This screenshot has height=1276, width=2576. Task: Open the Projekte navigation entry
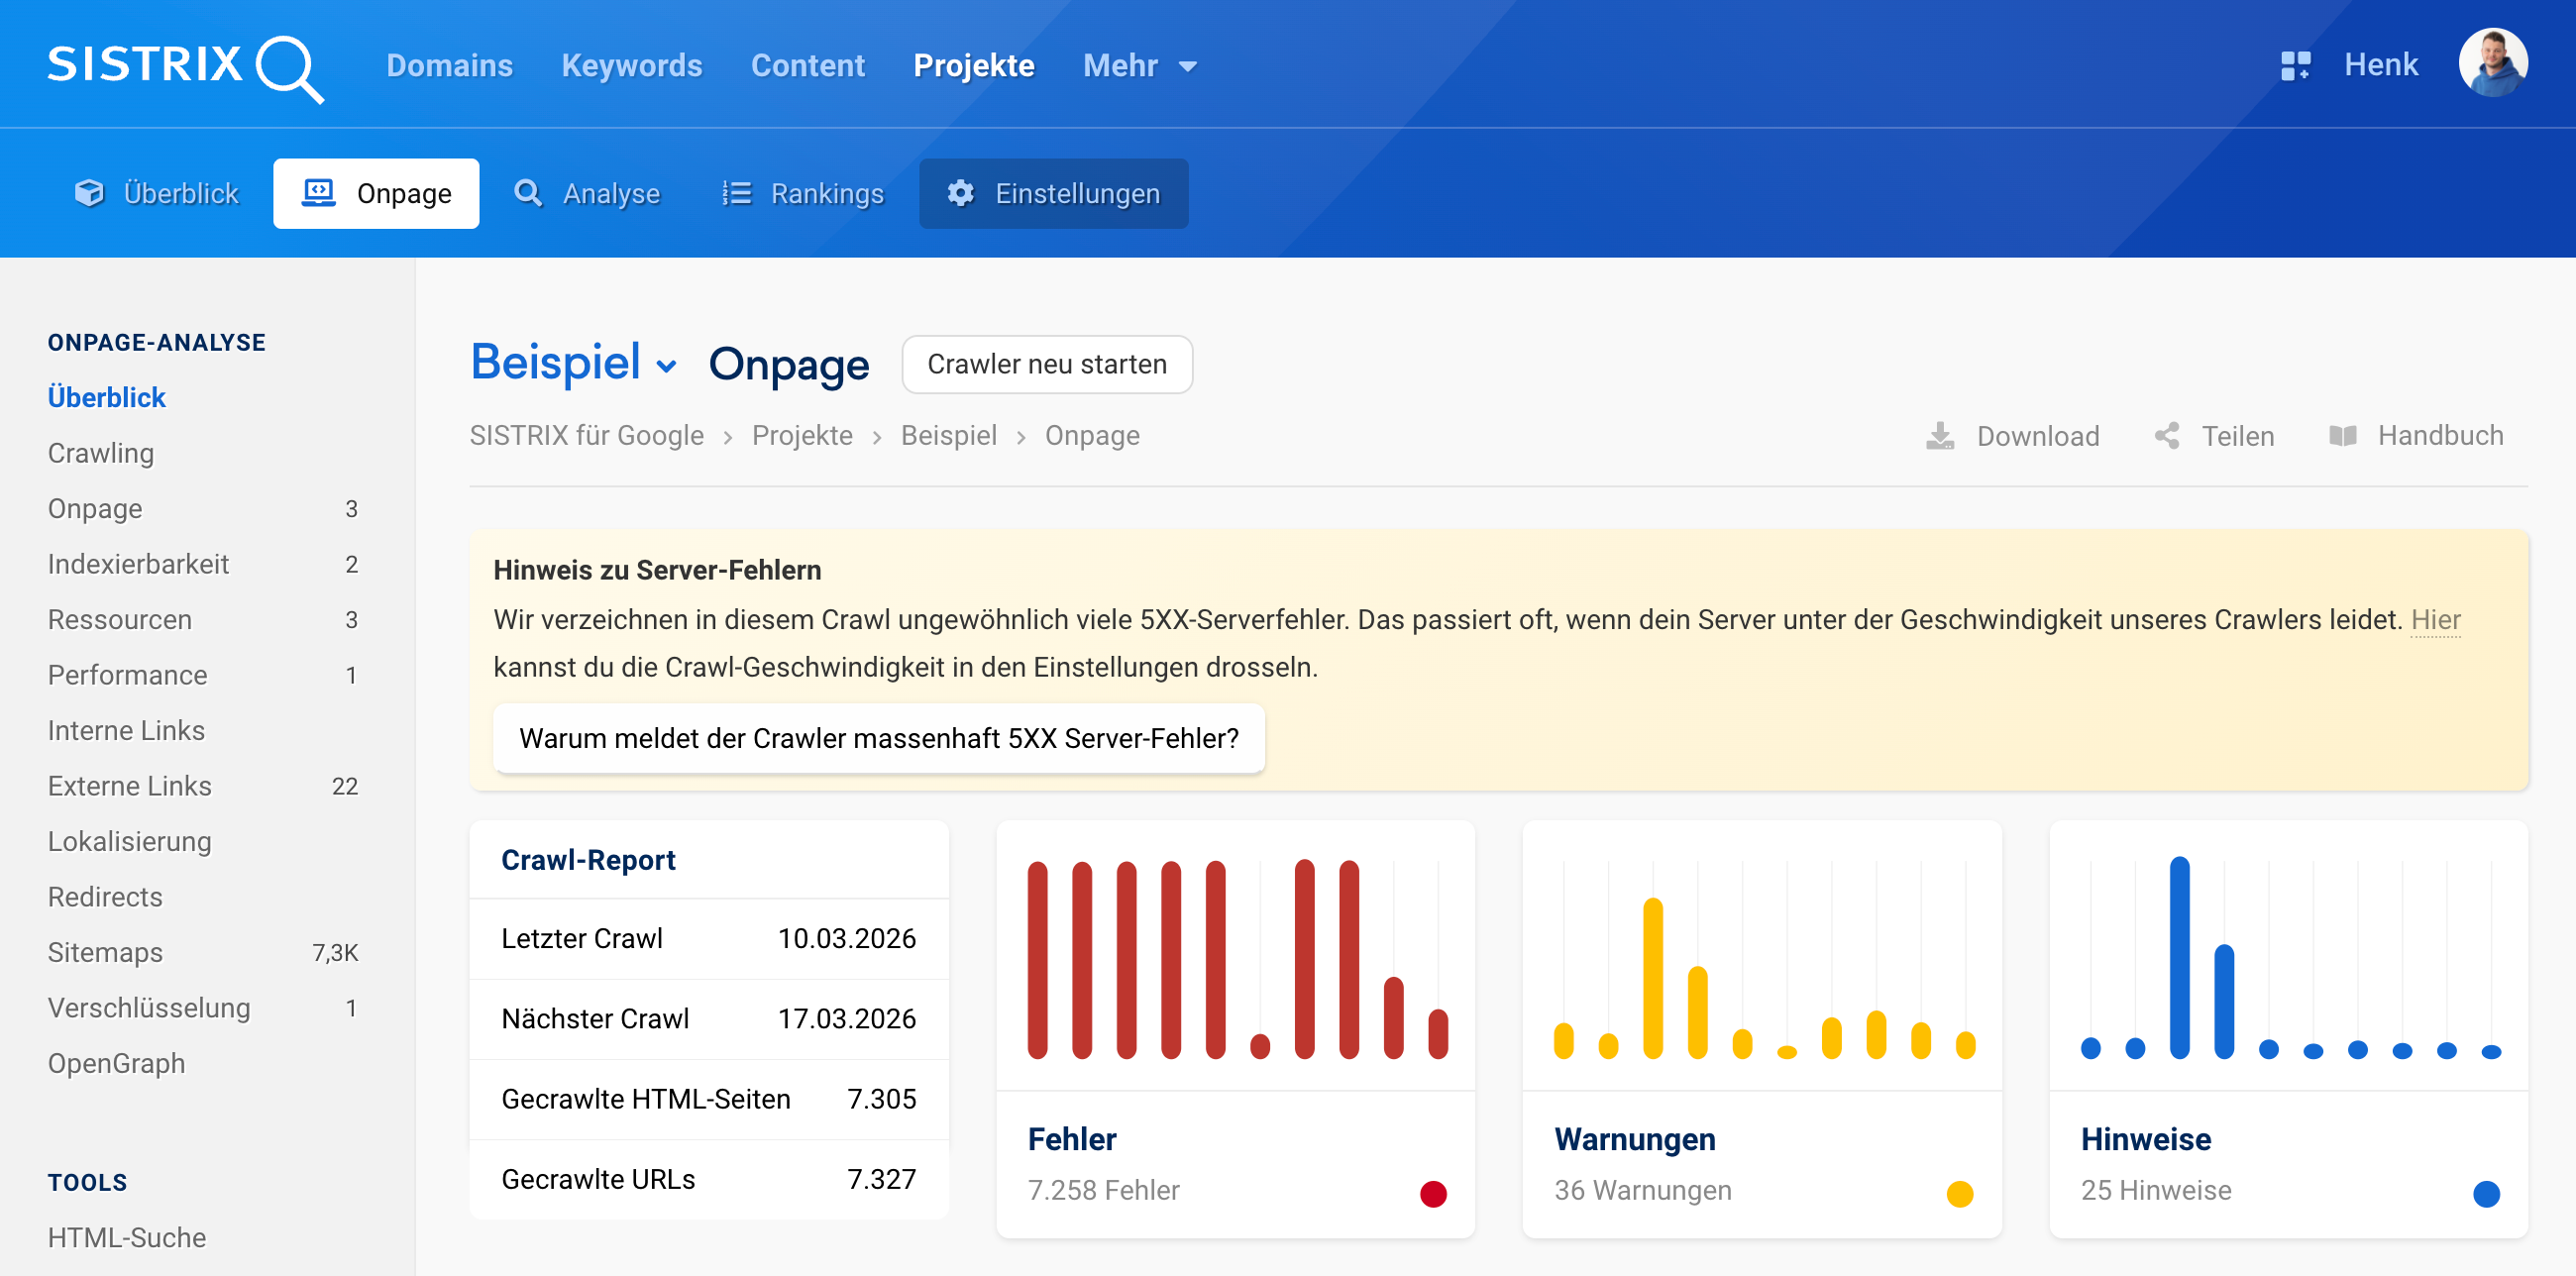click(x=973, y=64)
